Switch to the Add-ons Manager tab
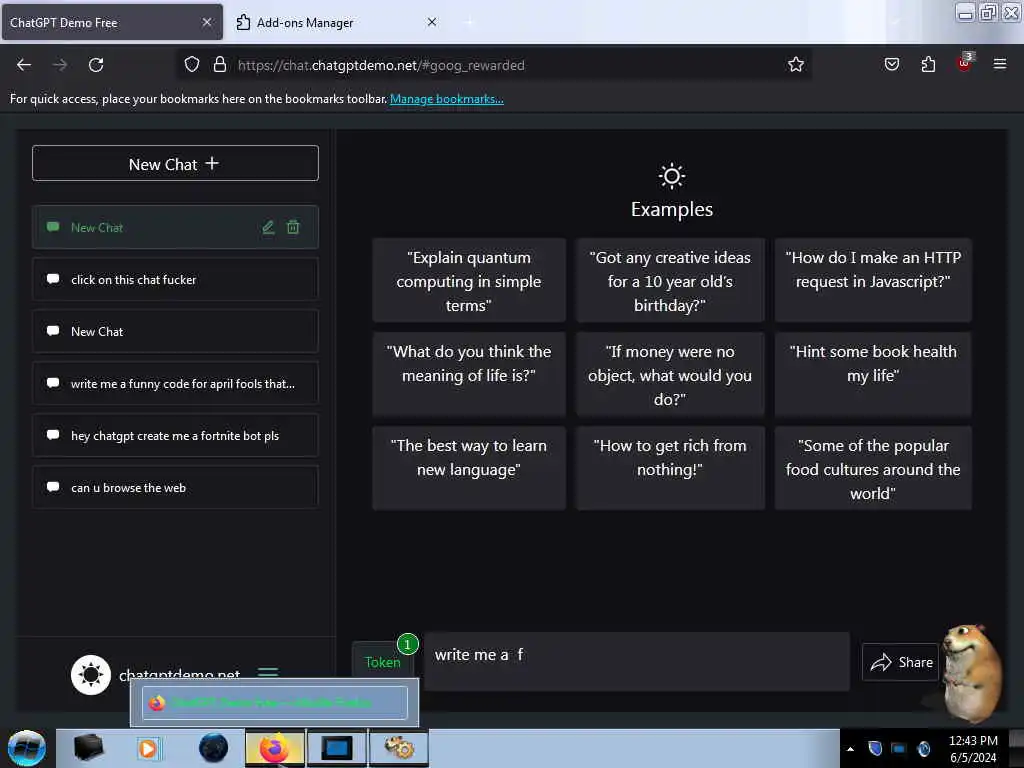The image size is (1024, 768). click(336, 22)
